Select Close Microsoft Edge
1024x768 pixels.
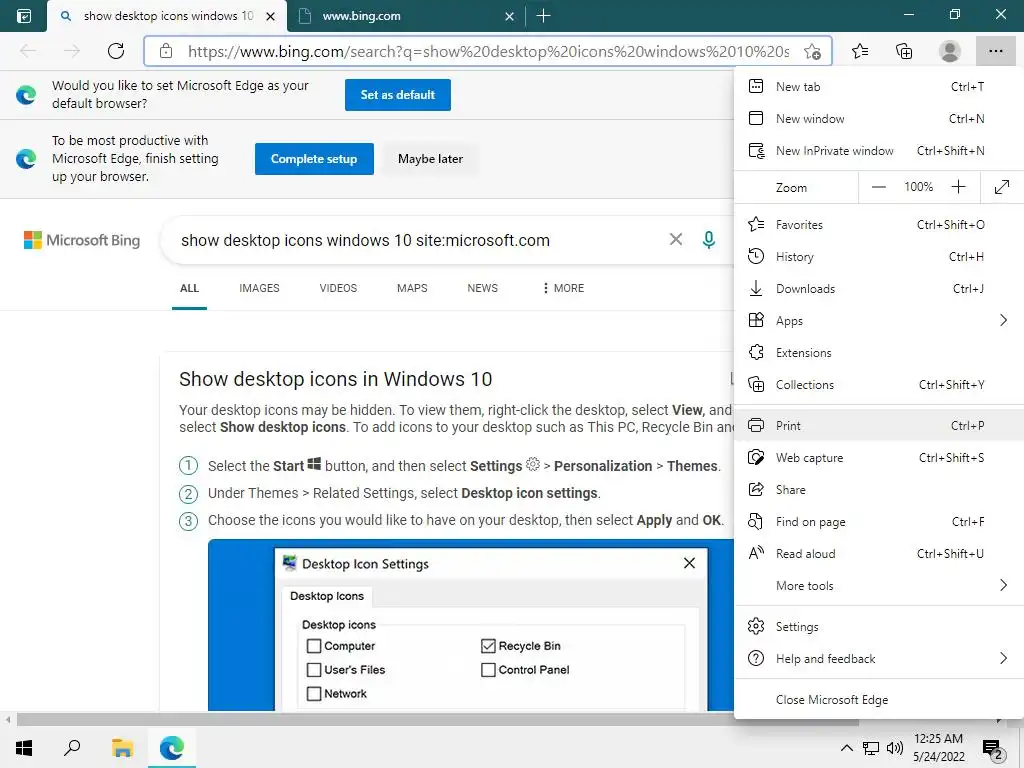[879, 699]
